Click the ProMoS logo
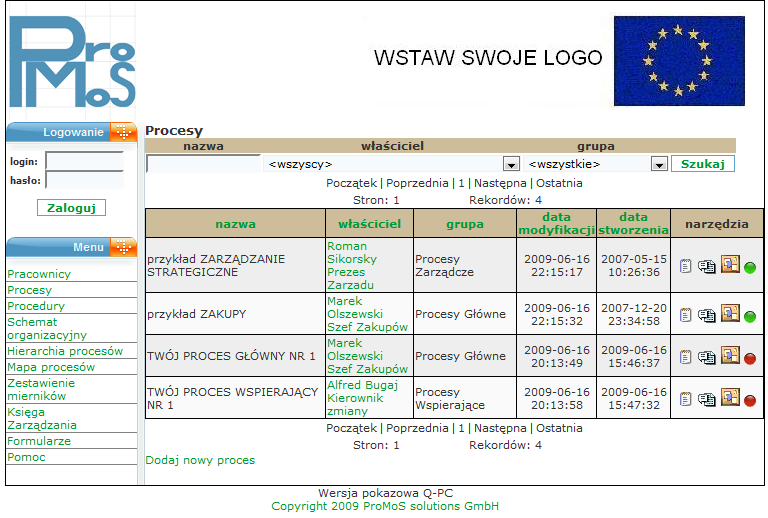This screenshot has width=768, height=518. [72, 61]
